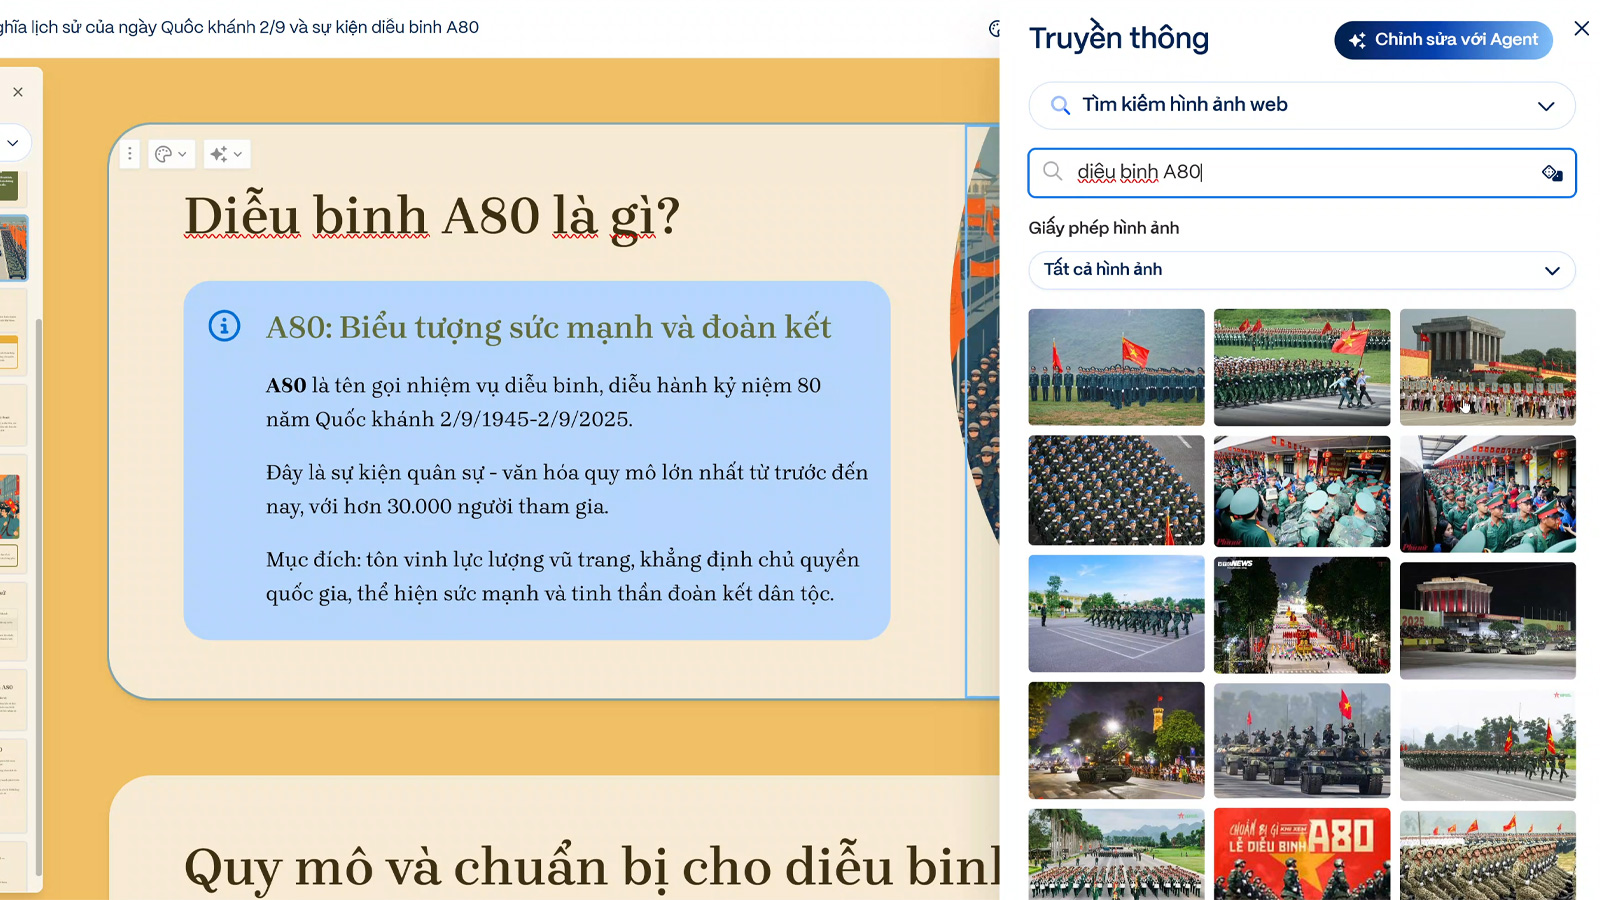Focus the 'diễu binh A80' search input
Viewport: 1600px width, 900px height.
coord(1300,173)
